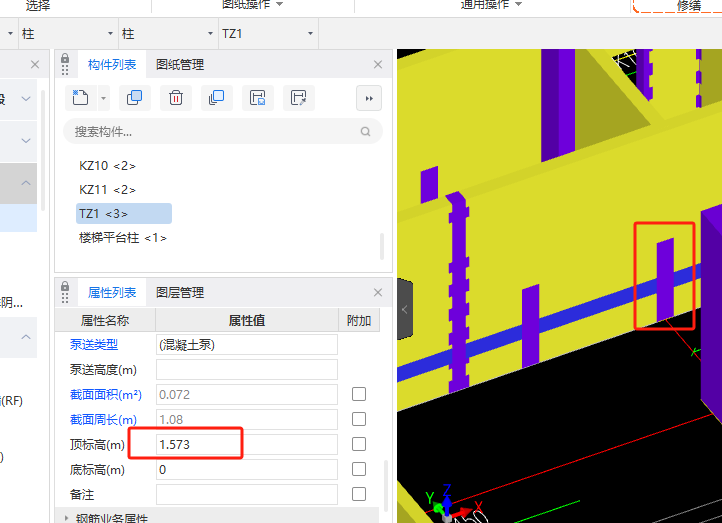The image size is (722, 523).
Task: Collapse the lower left panel section chevron
Action: (26, 337)
